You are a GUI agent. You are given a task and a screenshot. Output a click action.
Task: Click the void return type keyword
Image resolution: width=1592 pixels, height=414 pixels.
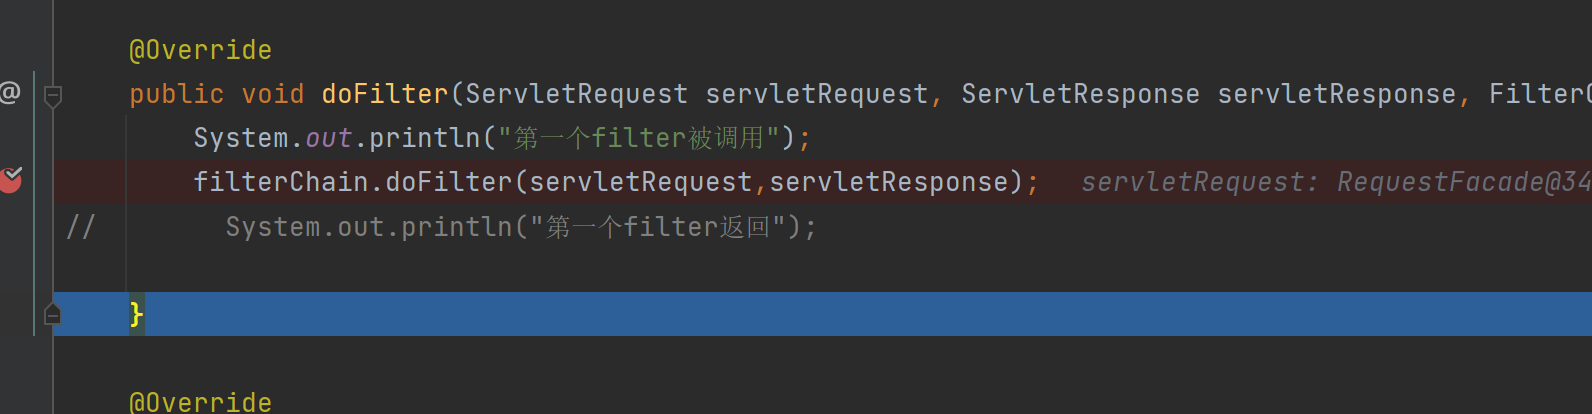tap(273, 94)
